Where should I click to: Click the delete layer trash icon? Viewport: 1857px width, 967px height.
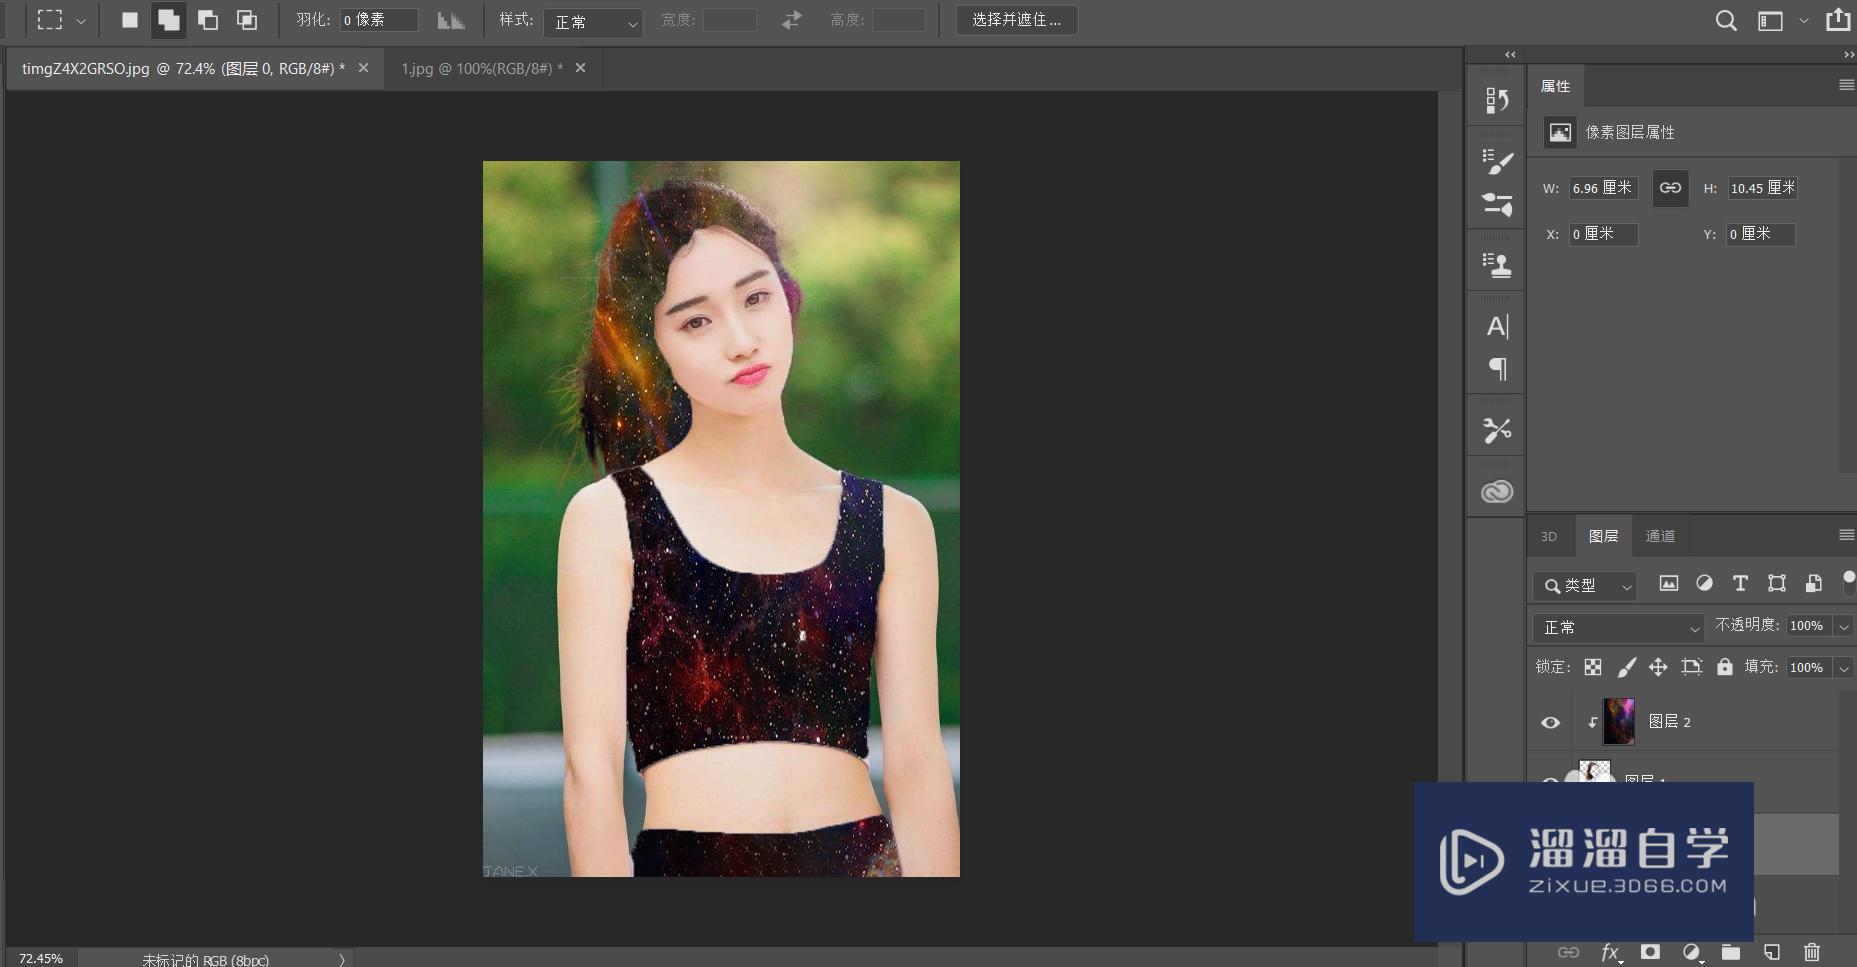(x=1811, y=952)
